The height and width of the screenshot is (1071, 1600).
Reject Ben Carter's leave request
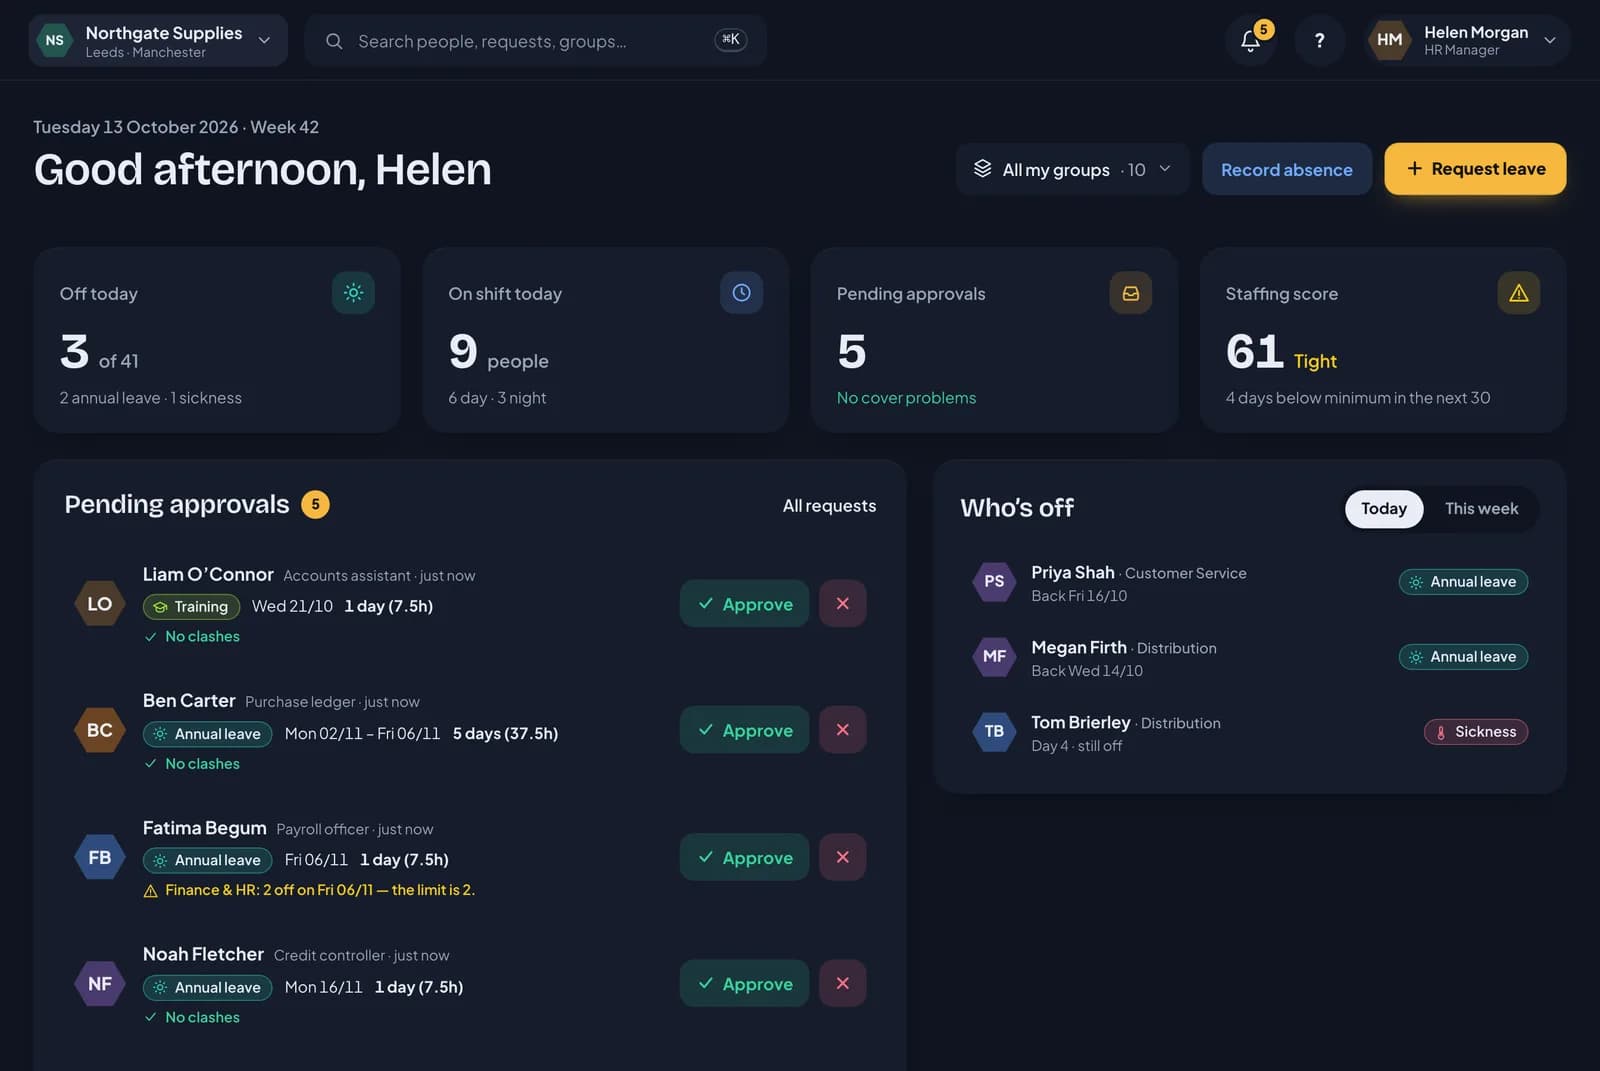pyautogui.click(x=842, y=730)
